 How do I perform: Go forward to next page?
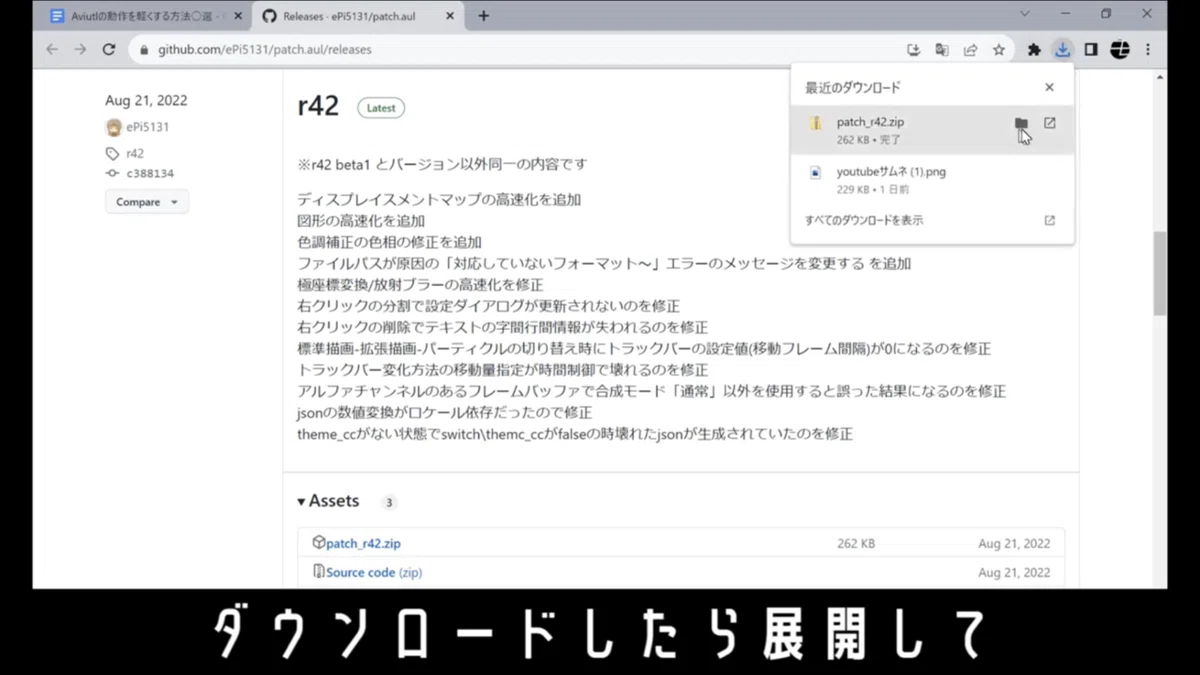click(x=80, y=49)
